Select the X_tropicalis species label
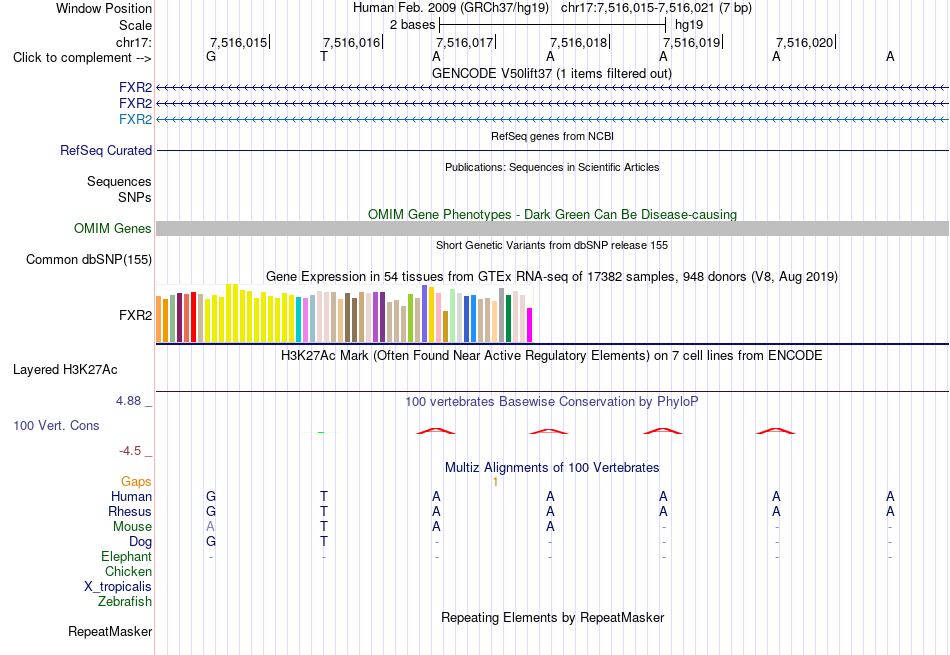 [118, 587]
